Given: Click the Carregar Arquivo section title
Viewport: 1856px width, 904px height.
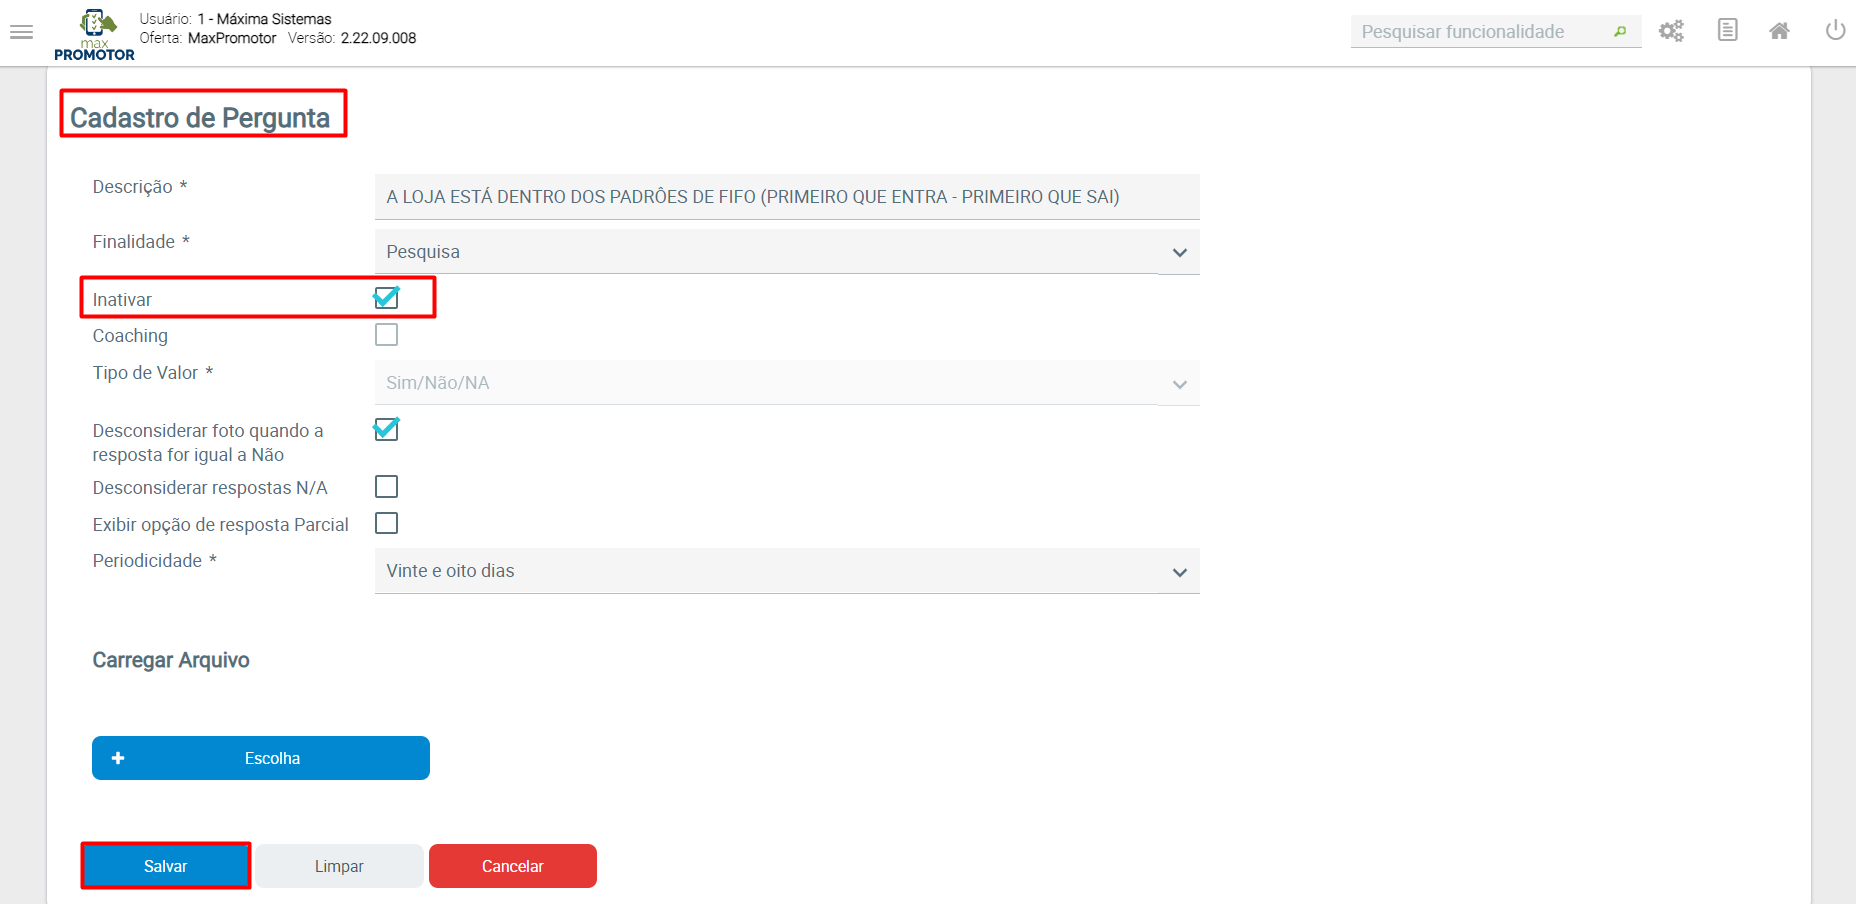Looking at the screenshot, I should pos(171,660).
